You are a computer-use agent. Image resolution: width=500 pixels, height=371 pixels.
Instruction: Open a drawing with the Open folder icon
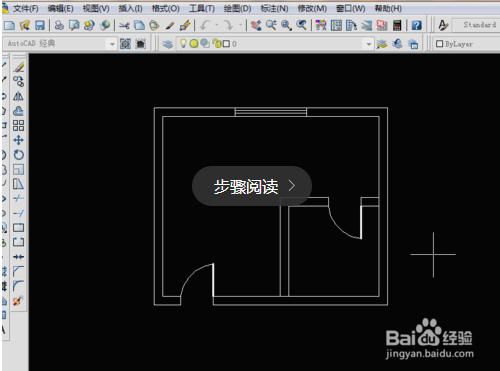pos(24,25)
